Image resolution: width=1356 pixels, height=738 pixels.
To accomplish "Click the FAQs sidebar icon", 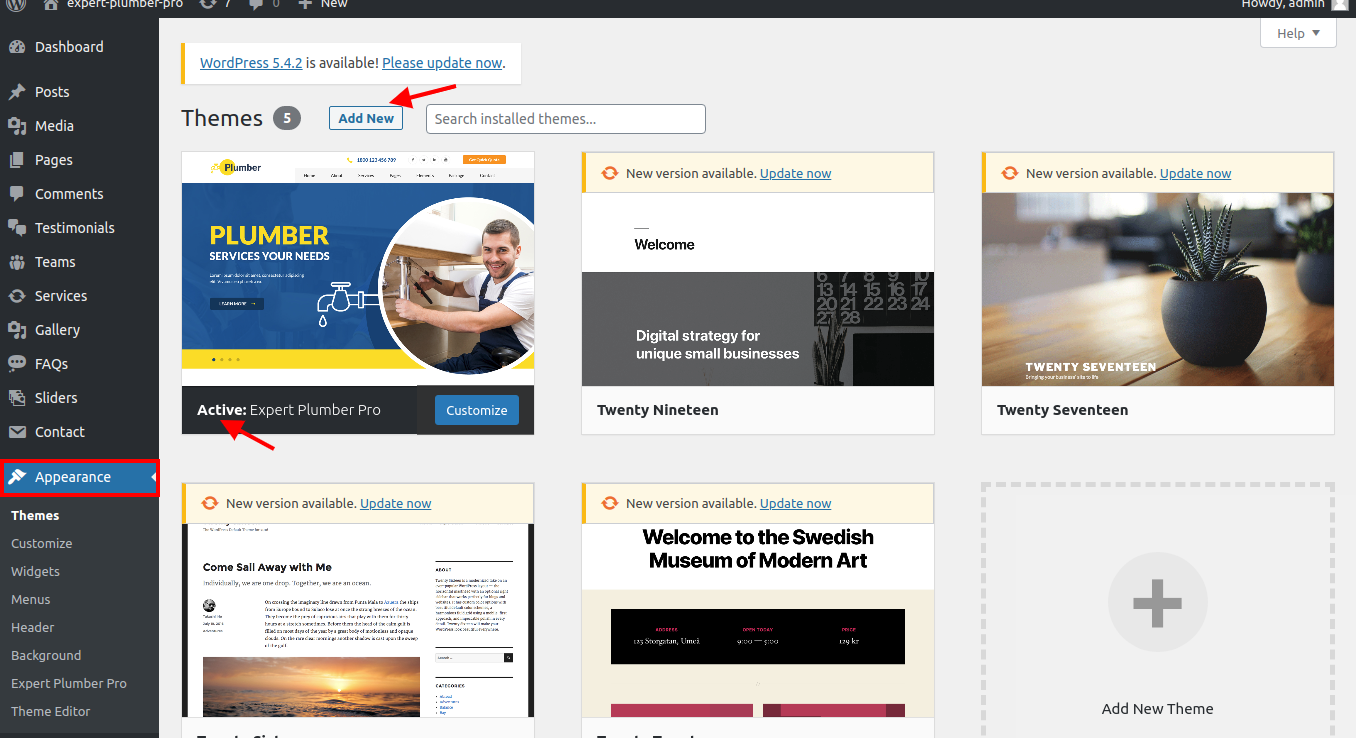I will tap(17, 364).
